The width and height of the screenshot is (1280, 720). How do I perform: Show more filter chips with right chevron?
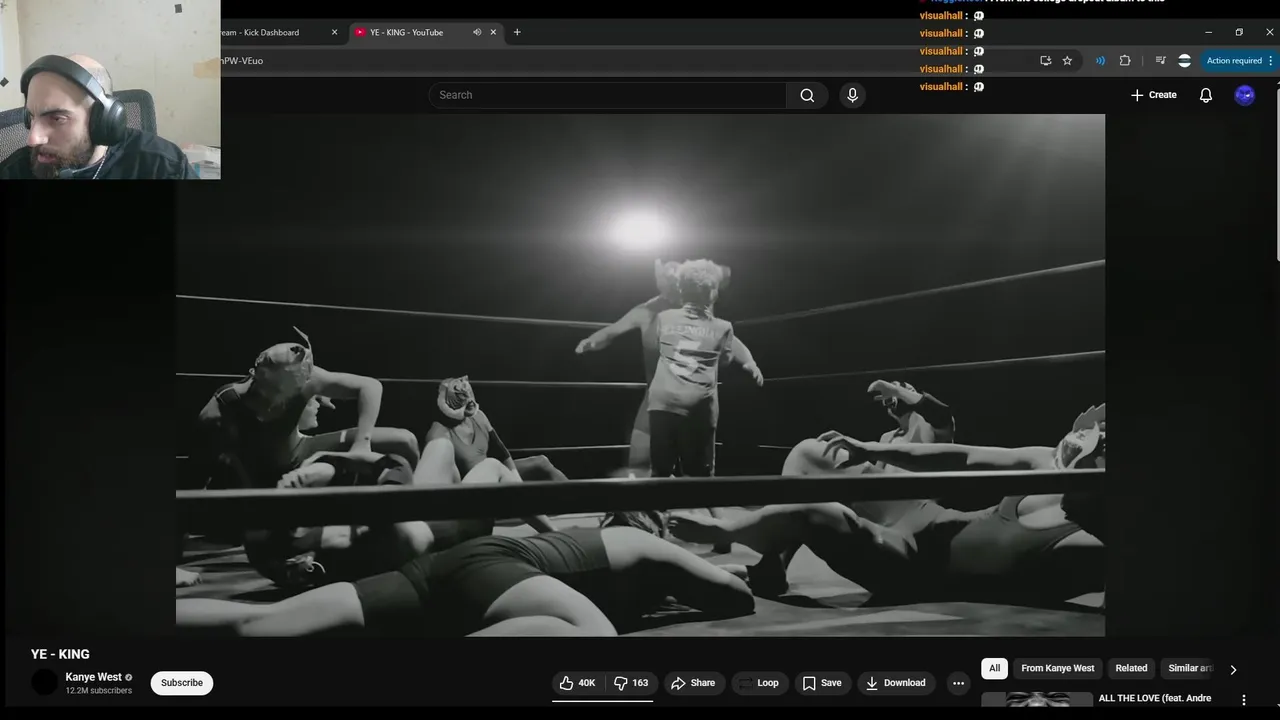point(1233,669)
